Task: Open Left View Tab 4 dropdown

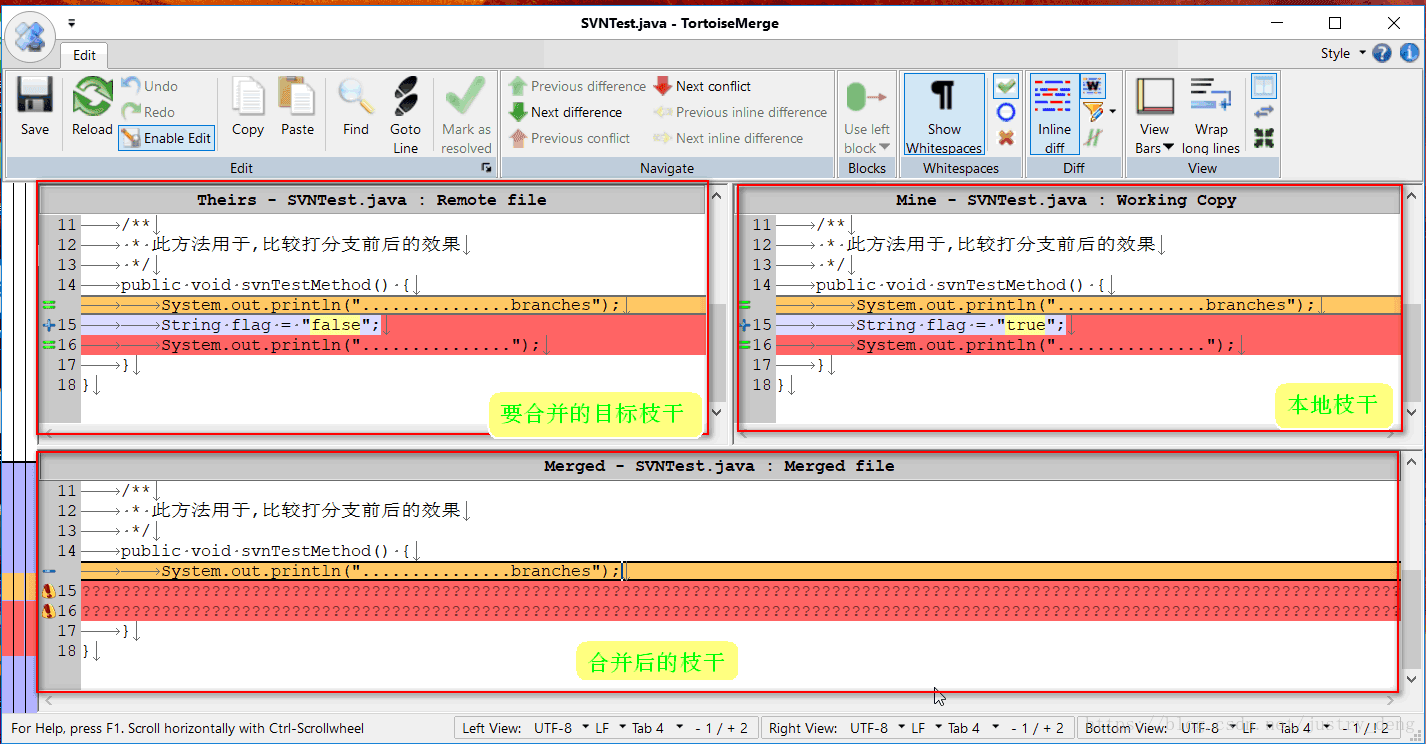Action: [658, 728]
